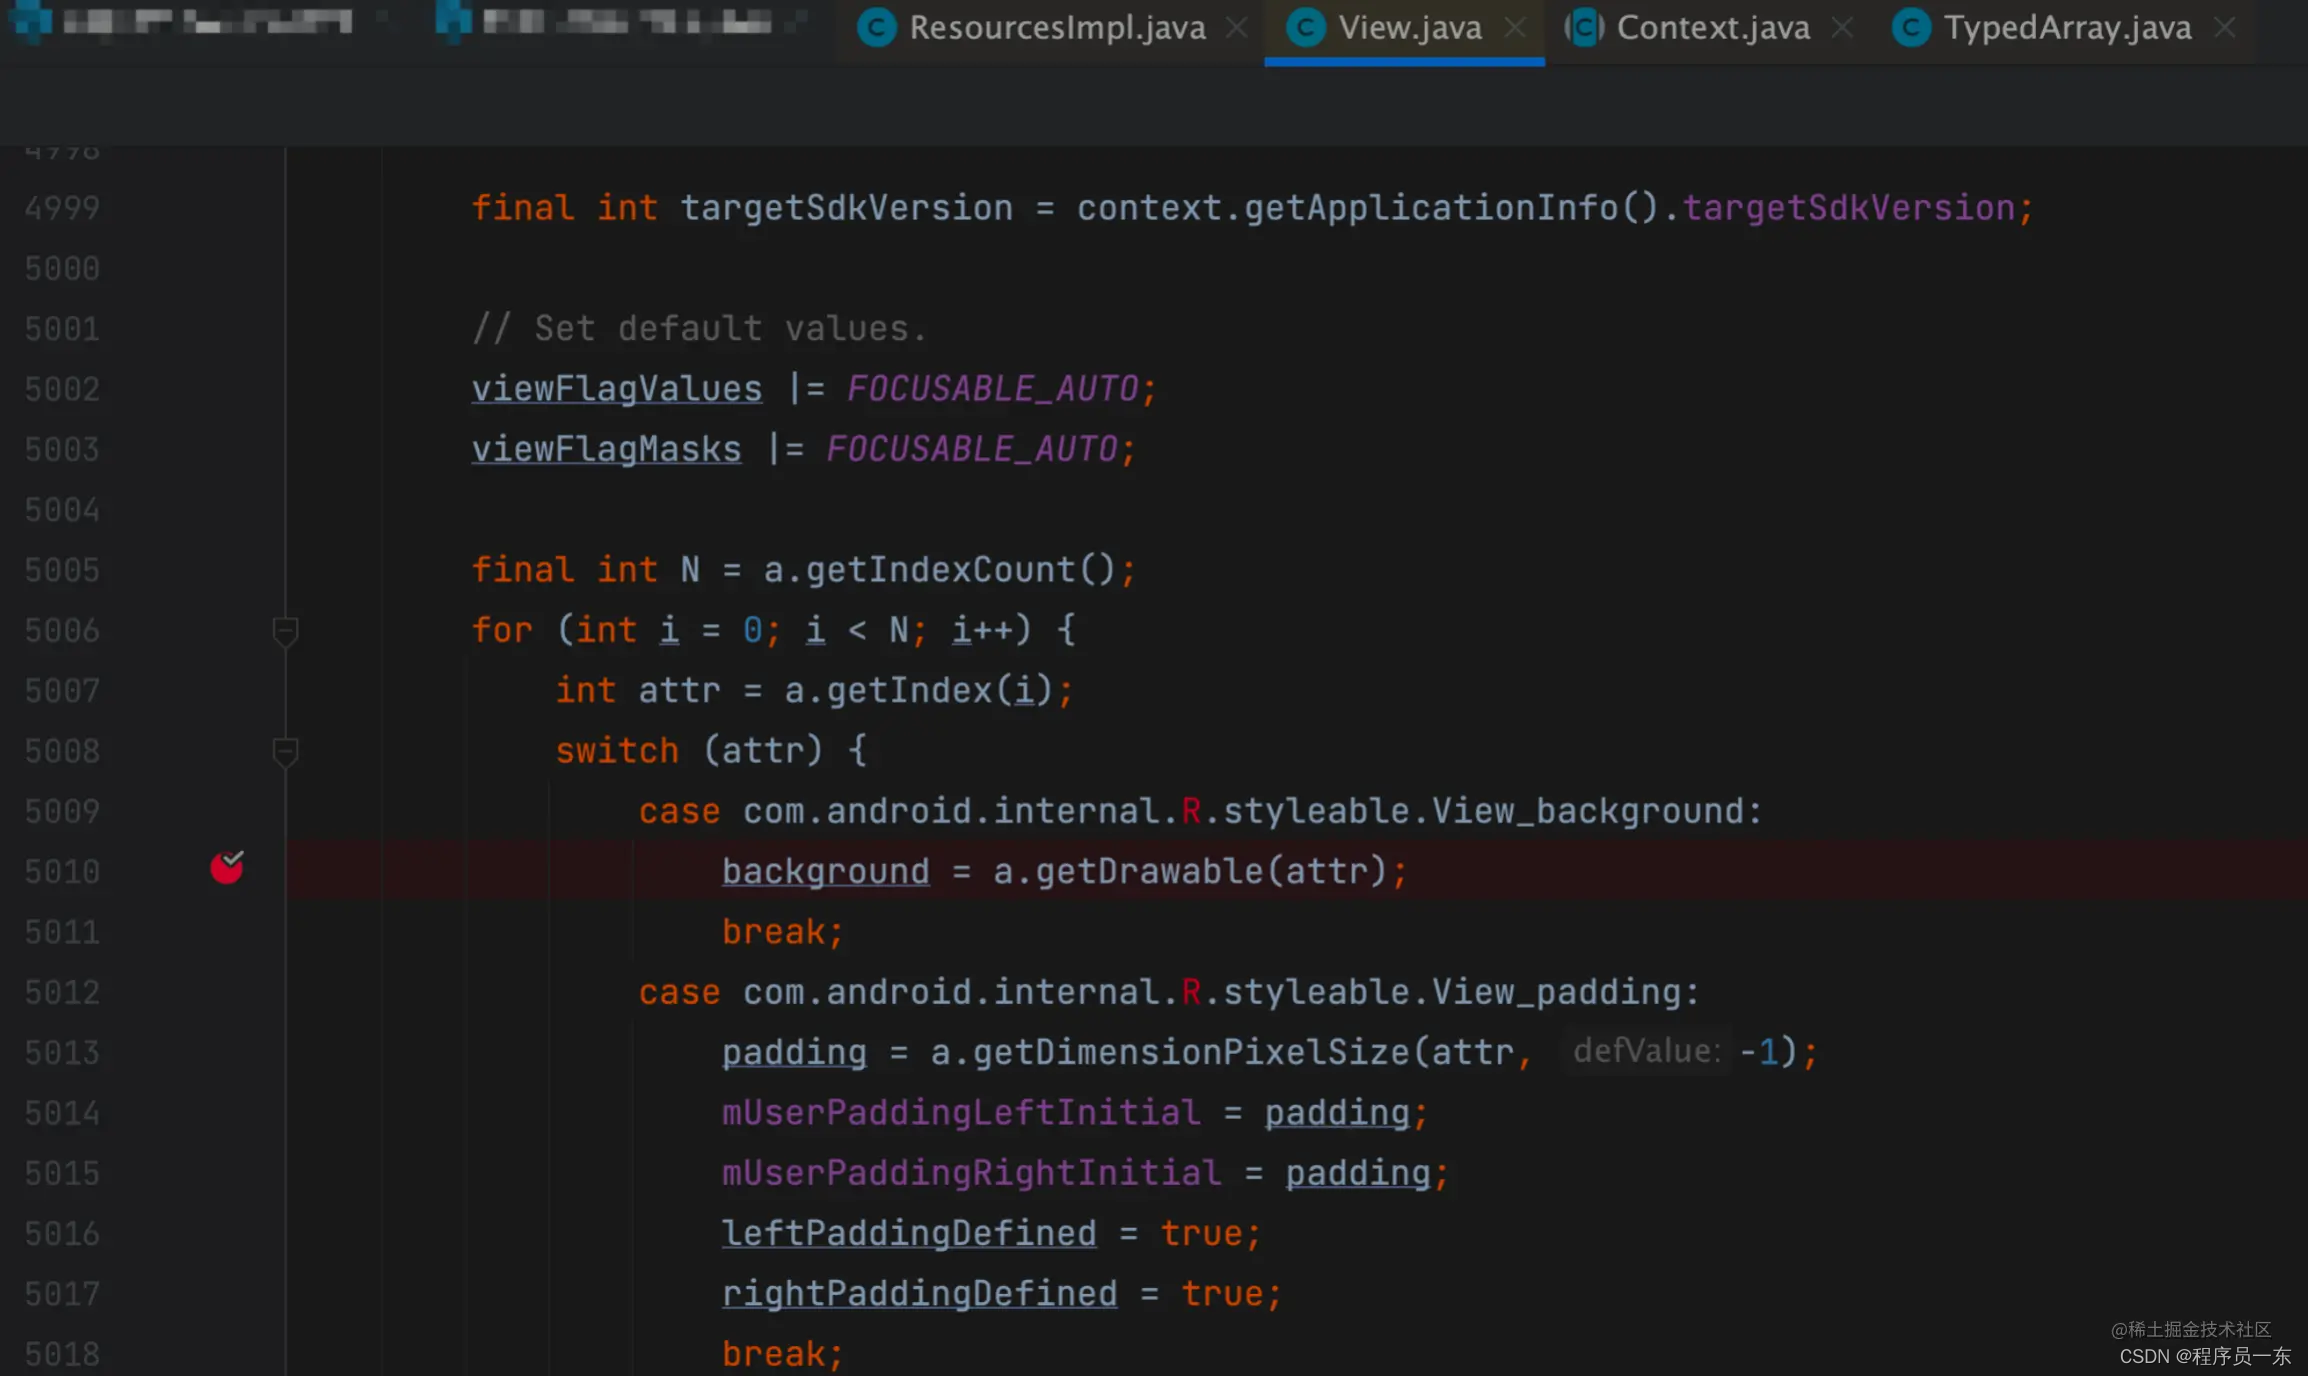
Task: Click the TypedArray.java class icon
Action: [x=1911, y=28]
